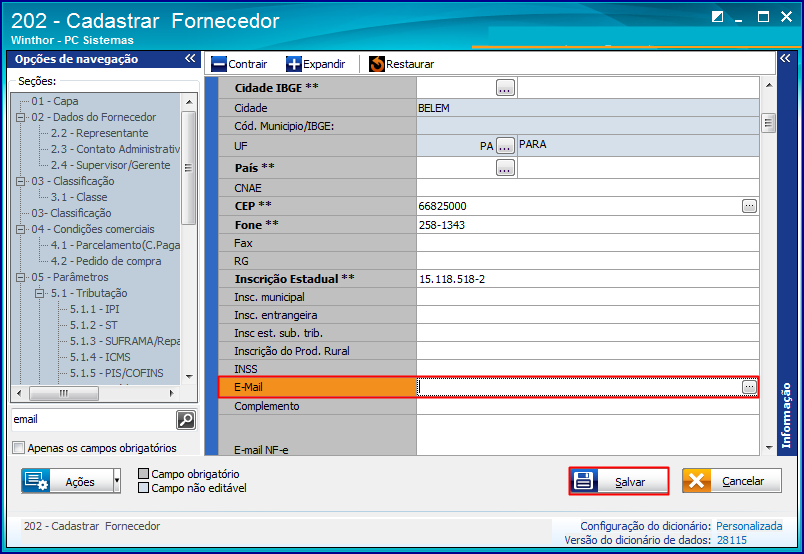This screenshot has width=804, height=554.
Task: Click the Cancelar X icon
Action: point(696,481)
